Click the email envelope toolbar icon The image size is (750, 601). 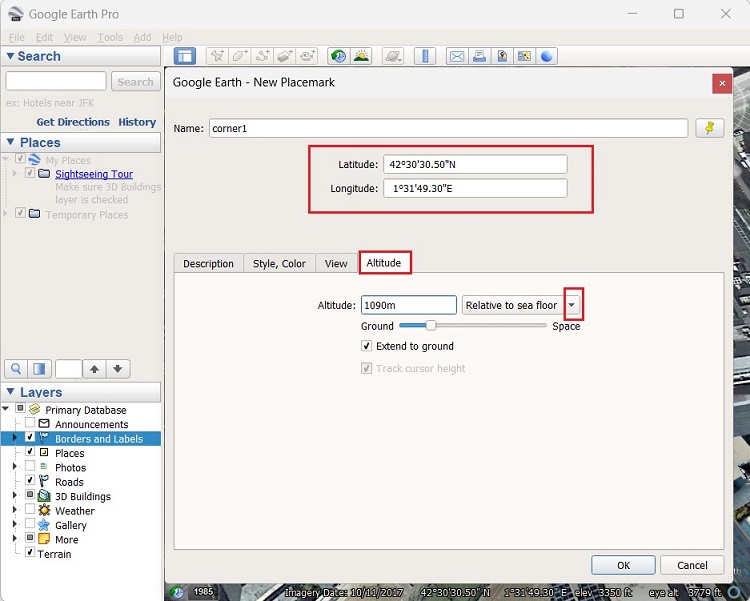(x=457, y=57)
